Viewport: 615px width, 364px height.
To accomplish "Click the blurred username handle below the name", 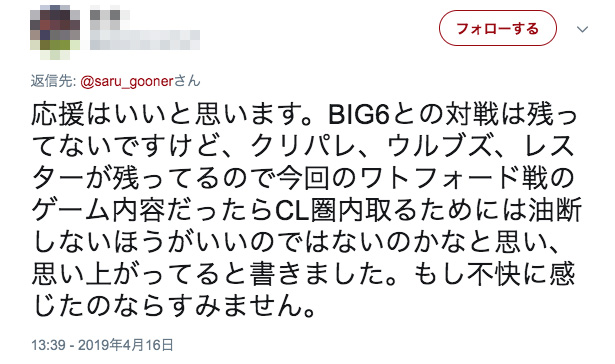I will pos(145,40).
